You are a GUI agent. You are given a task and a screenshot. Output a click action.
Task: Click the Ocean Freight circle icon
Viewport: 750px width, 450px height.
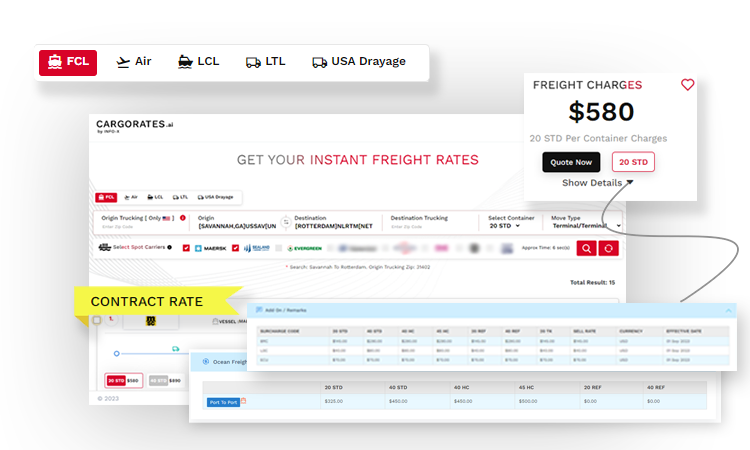pyautogui.click(x=206, y=362)
